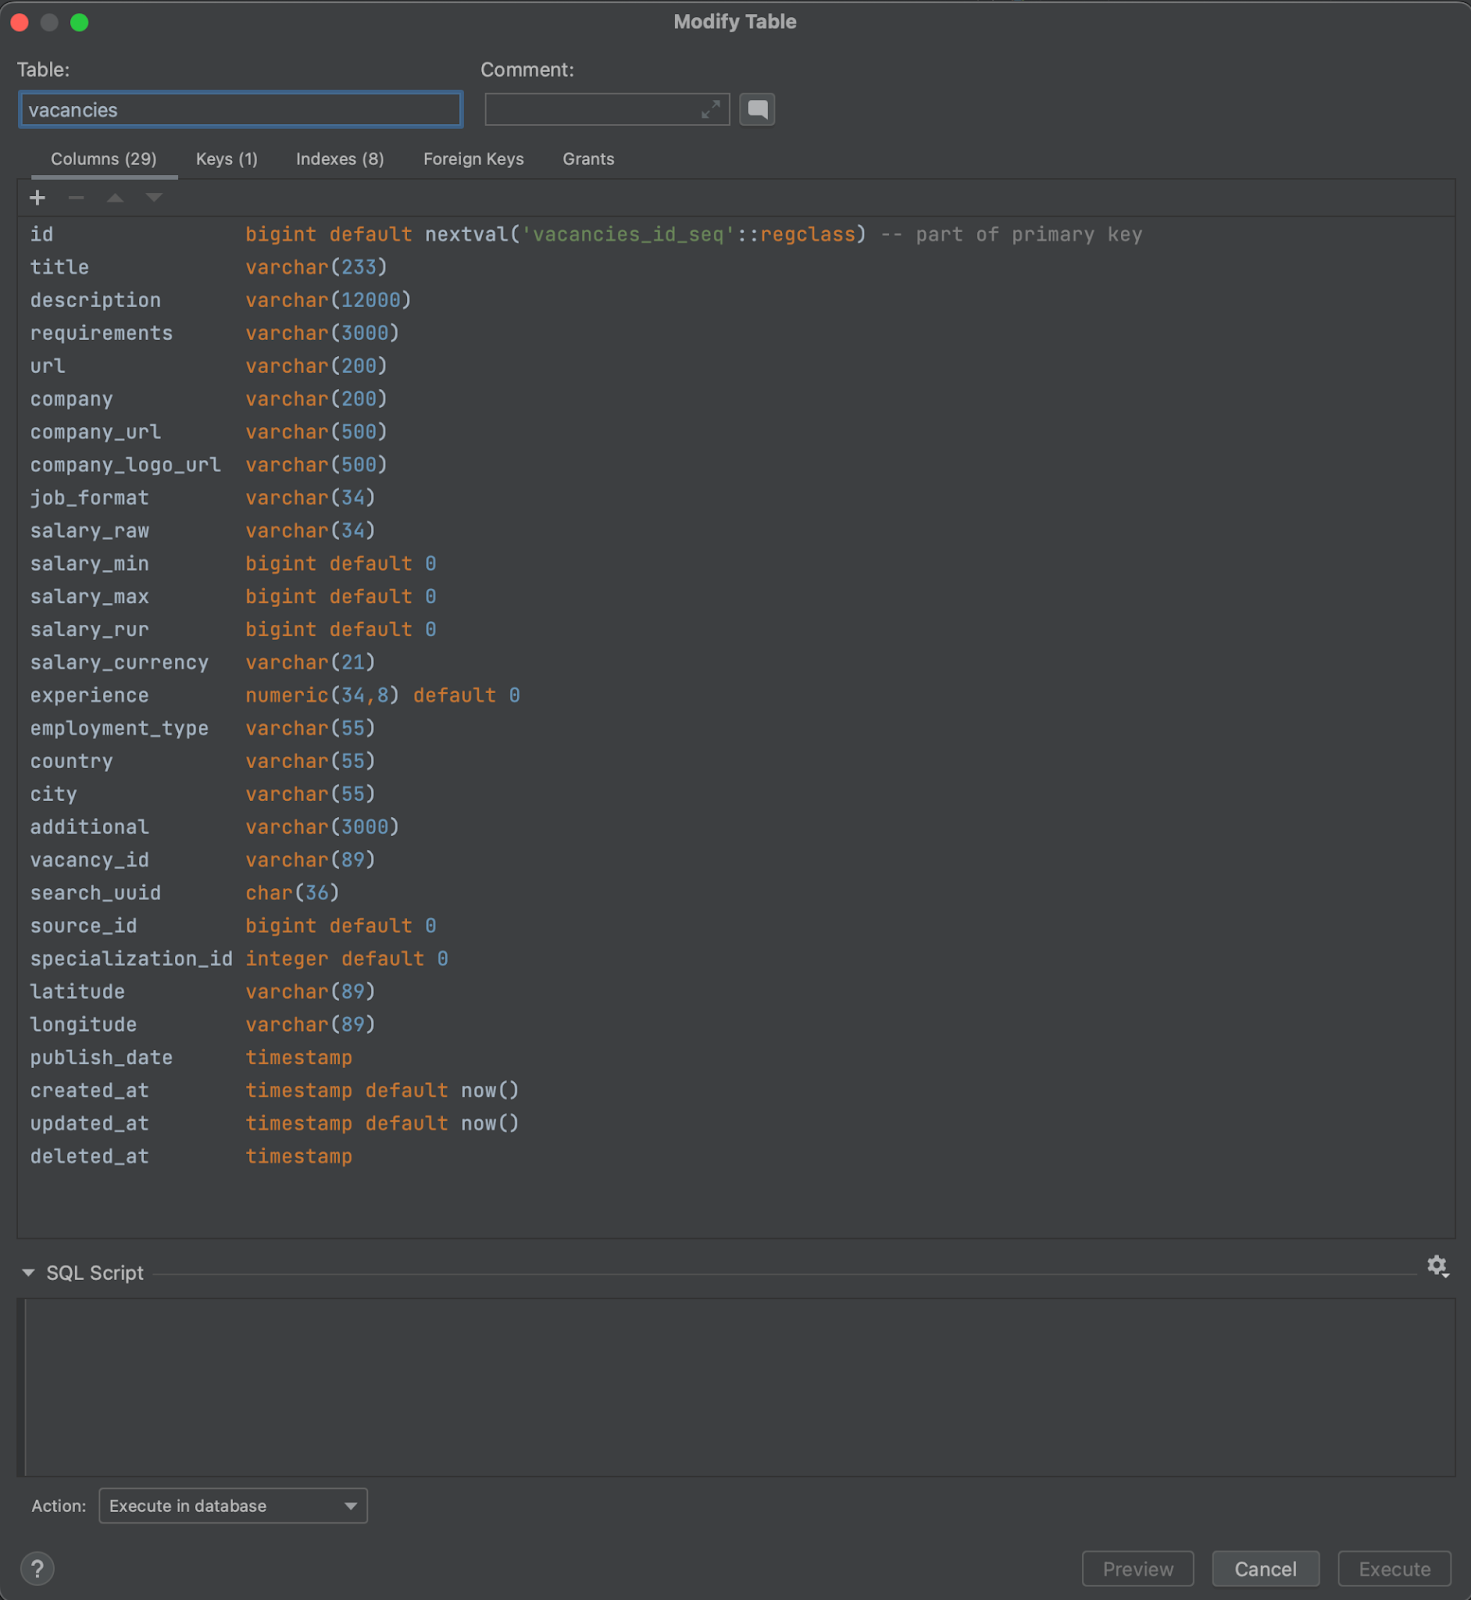Screen dimensions: 1471x1600
Task: Expand the Comment field with the arrows icon
Action: (x=710, y=110)
